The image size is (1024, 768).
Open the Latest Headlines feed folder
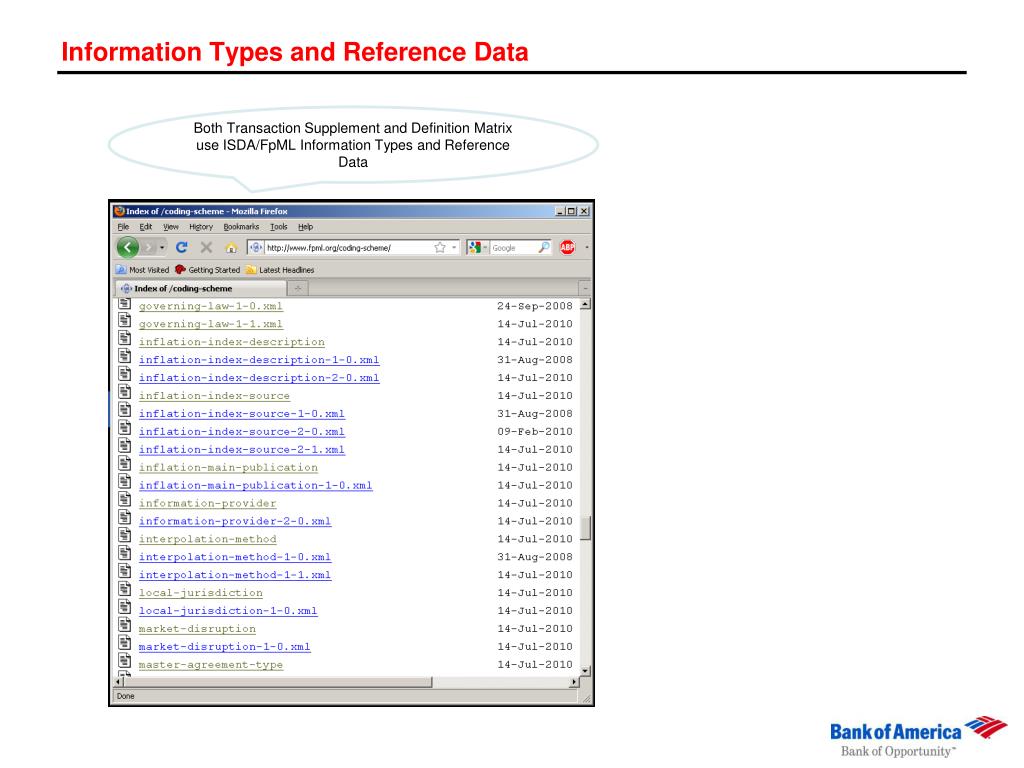(280, 270)
